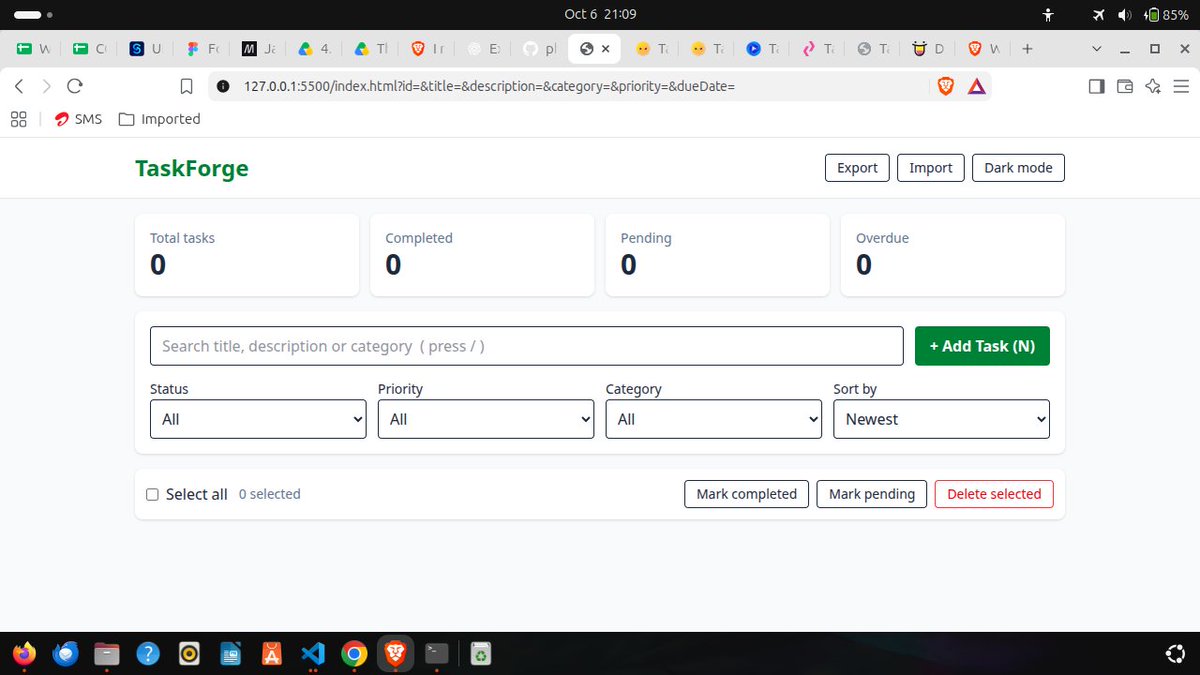
Task: Open the Ubuntu show applications button
Action: click(1176, 654)
